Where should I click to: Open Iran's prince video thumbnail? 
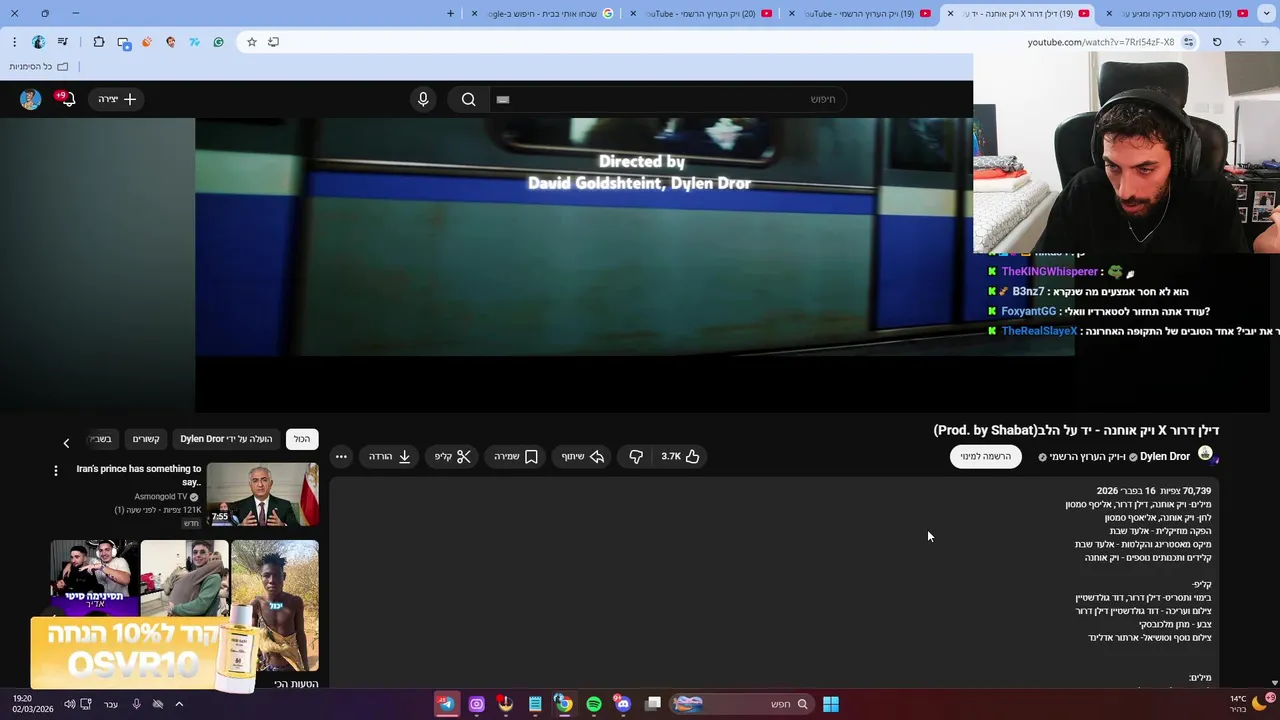[x=263, y=494]
